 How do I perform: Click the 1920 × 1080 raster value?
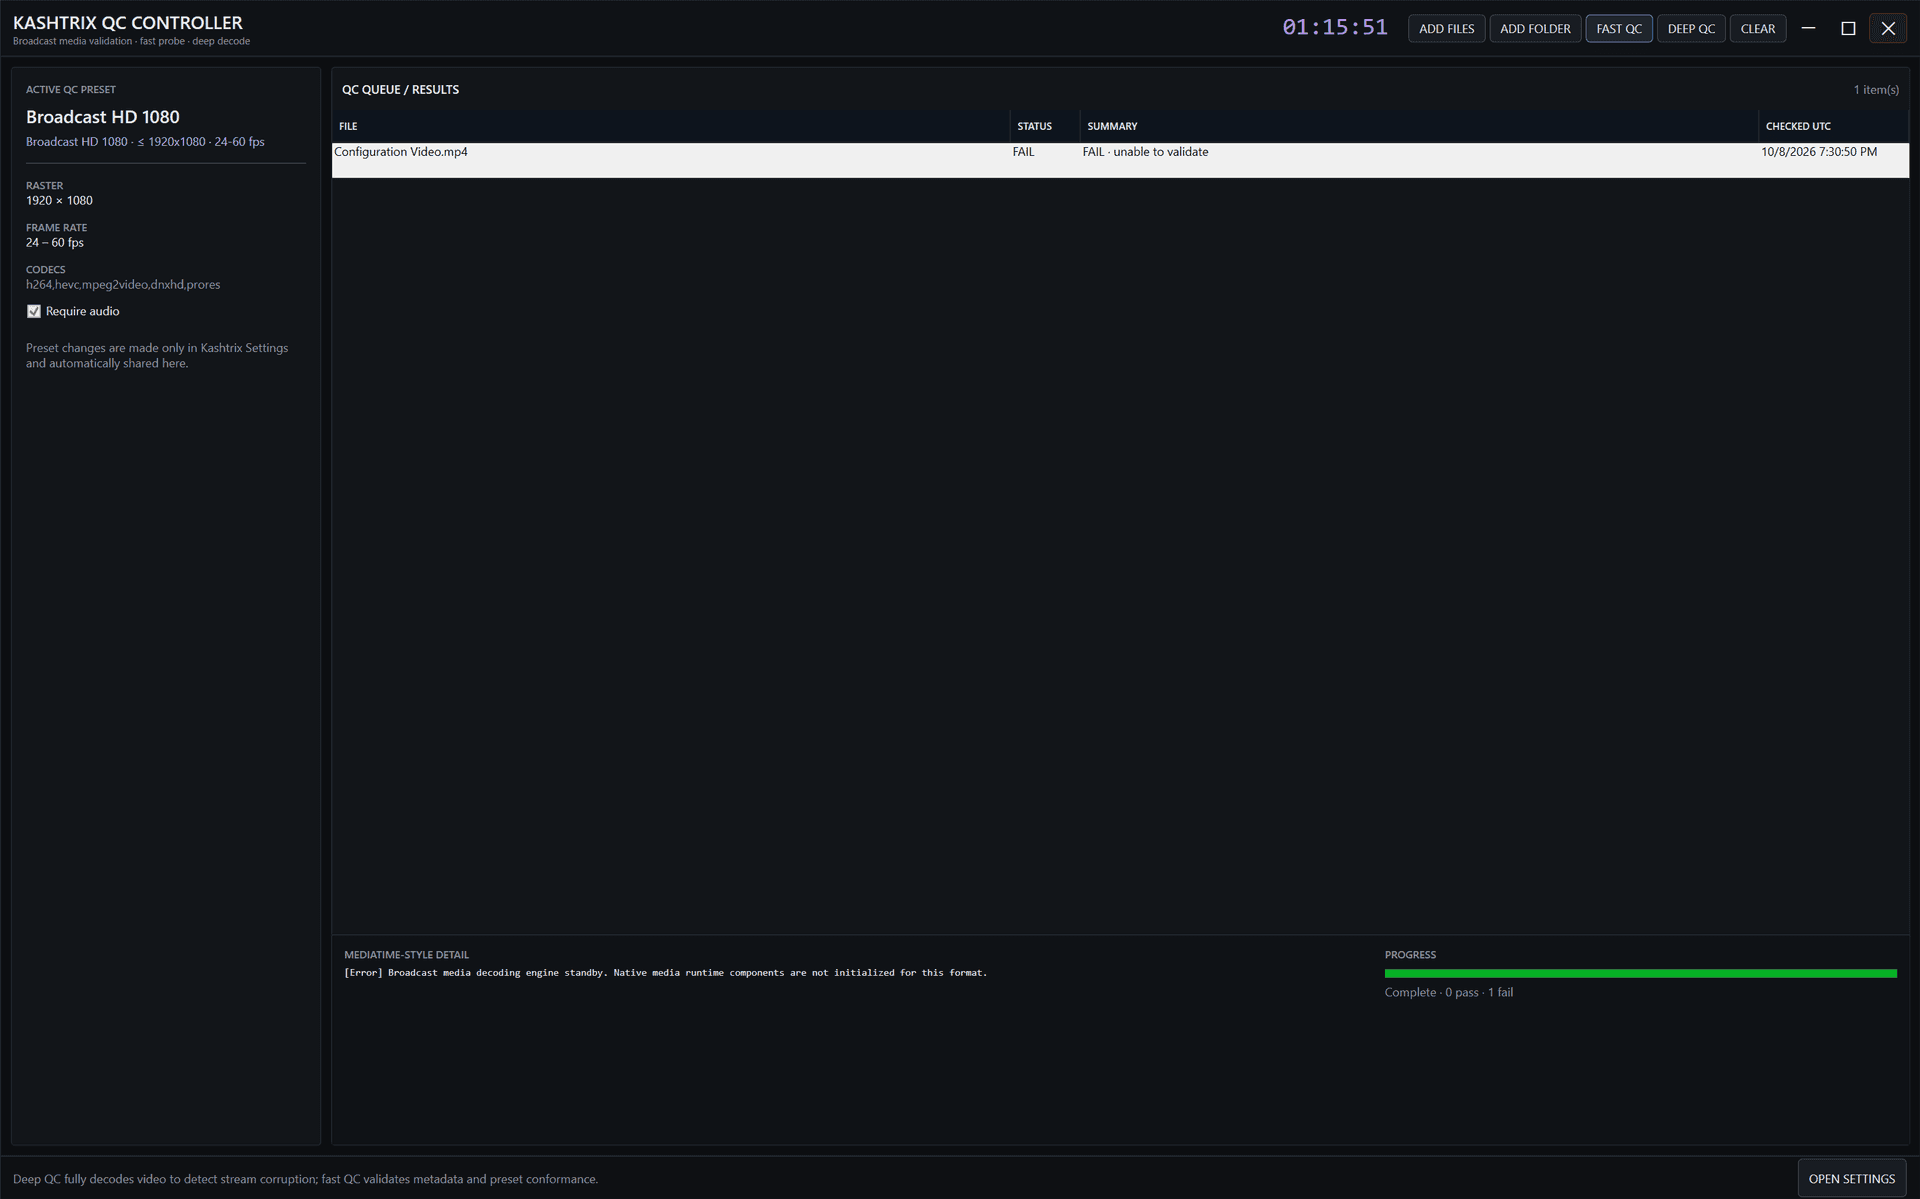click(59, 201)
